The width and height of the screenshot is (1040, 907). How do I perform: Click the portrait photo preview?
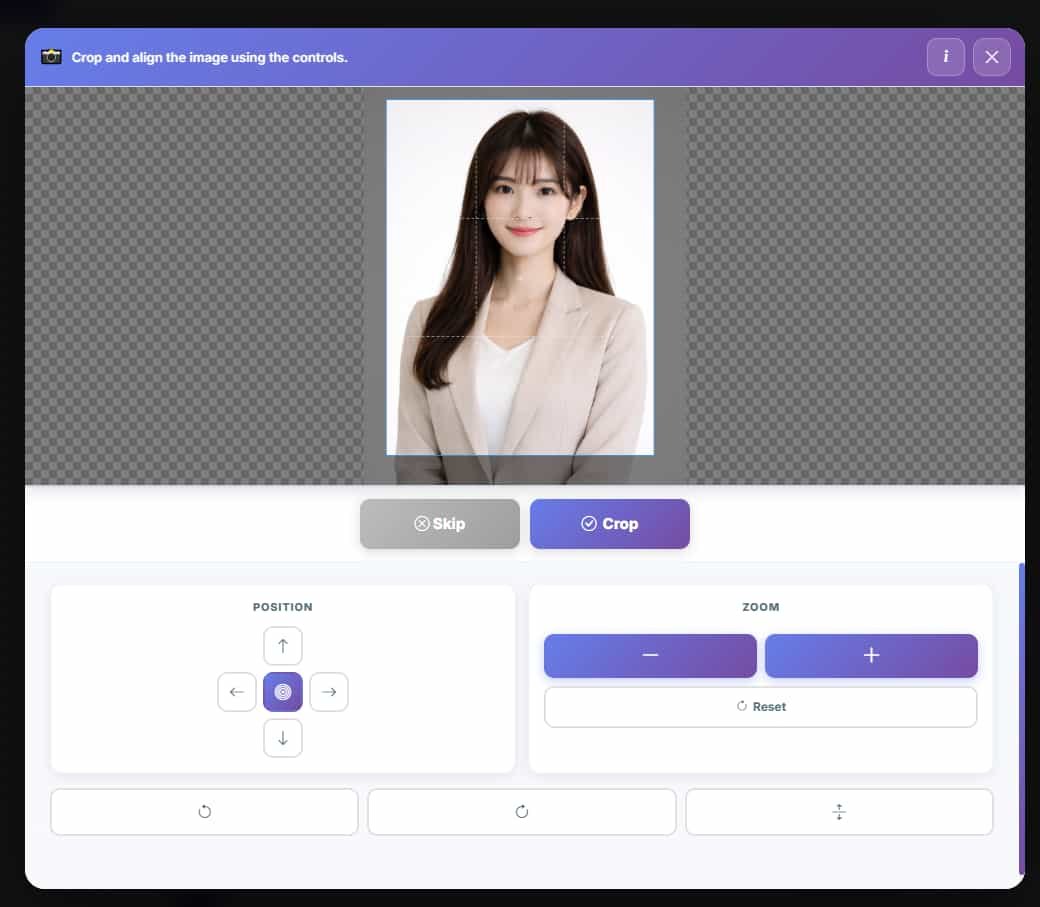[520, 278]
